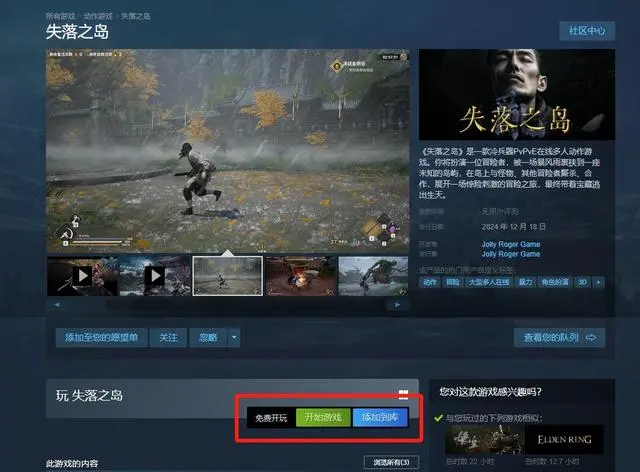Open the 社区中心 community hub
The height and width of the screenshot is (472, 640).
pyautogui.click(x=587, y=31)
